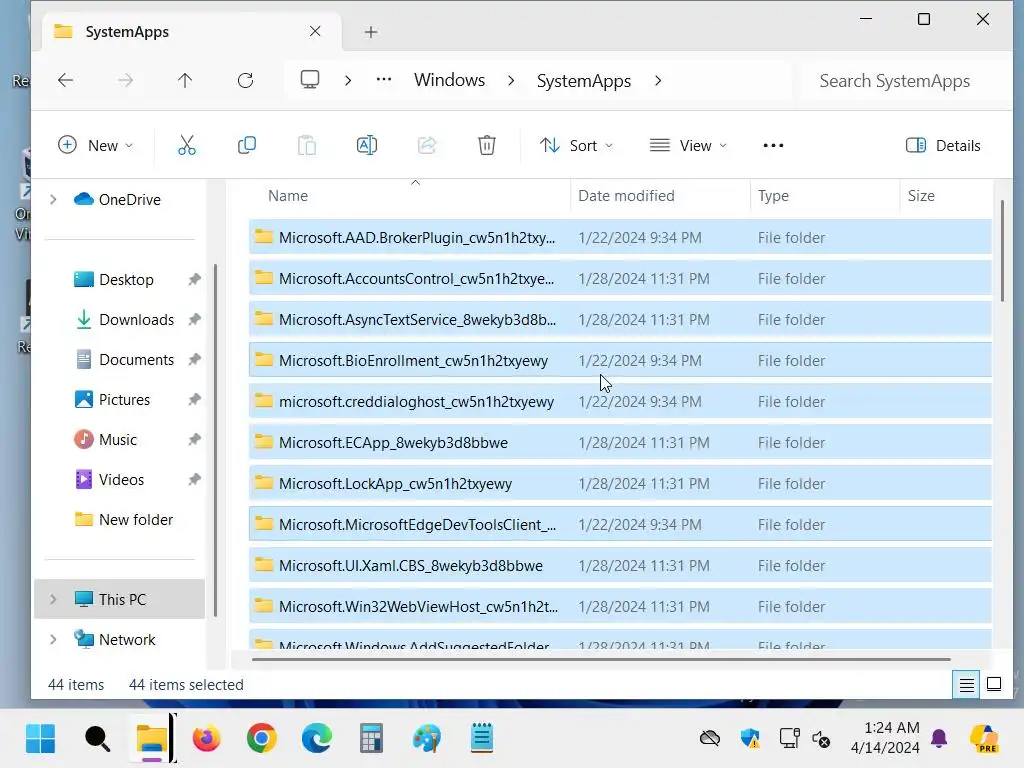
Task: Click chevron after Windows breadcrumb
Action: point(511,80)
